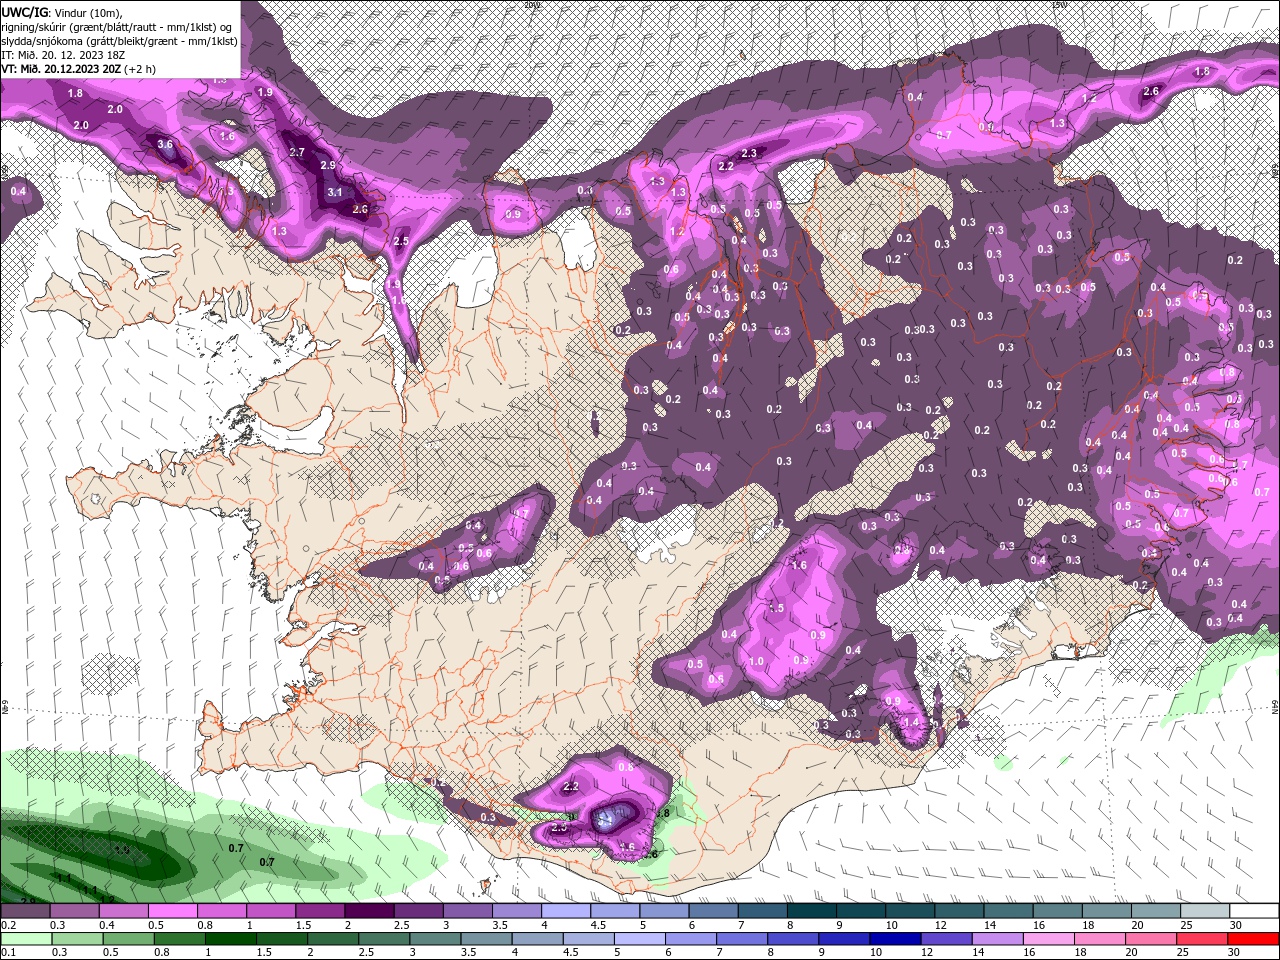The image size is (1280, 960).
Task: Click the 1.4 precipitation value on the map
Action: (x=911, y=722)
